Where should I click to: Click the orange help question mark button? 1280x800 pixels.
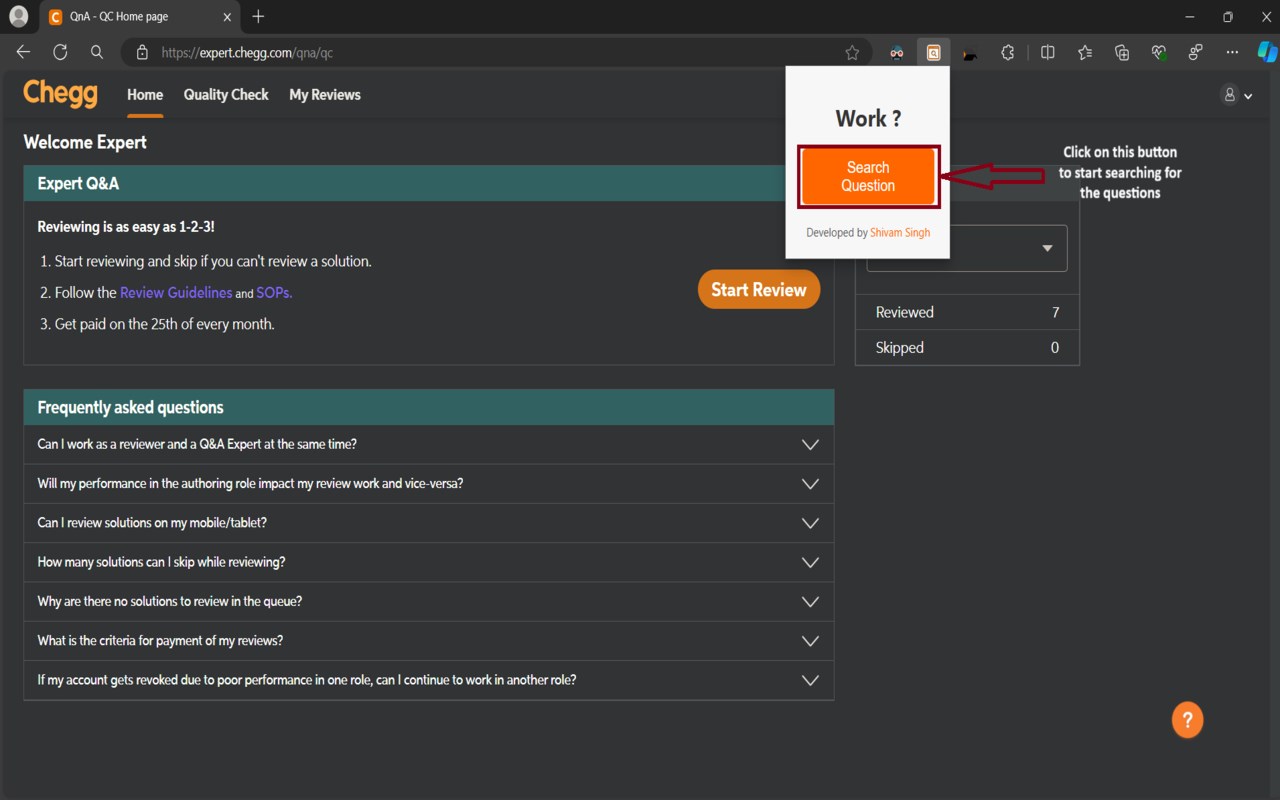point(1187,720)
